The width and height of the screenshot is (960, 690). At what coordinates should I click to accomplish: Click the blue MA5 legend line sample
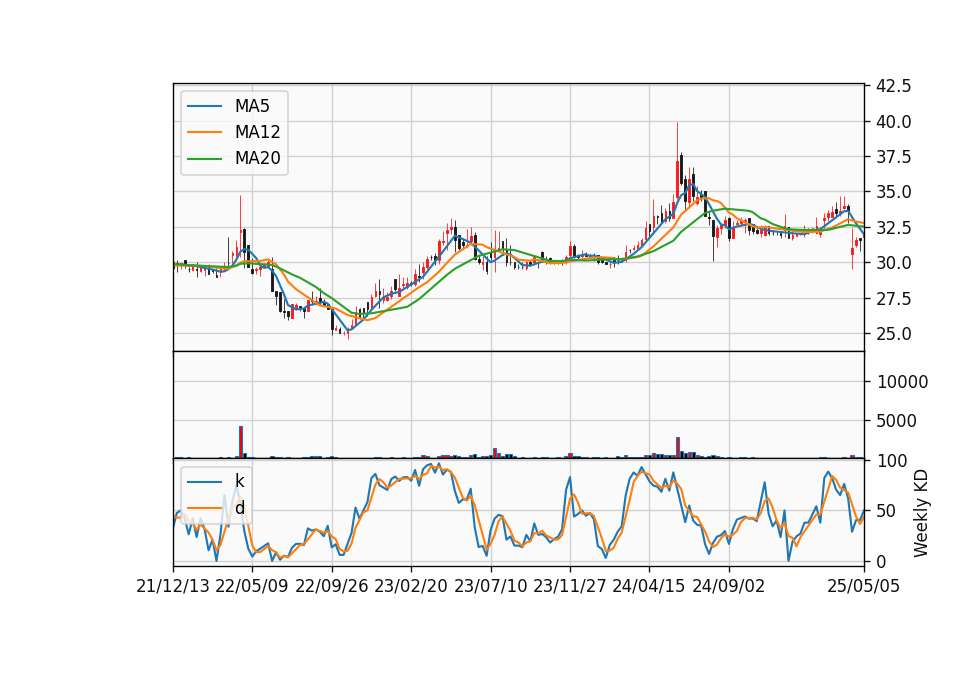tap(204, 106)
